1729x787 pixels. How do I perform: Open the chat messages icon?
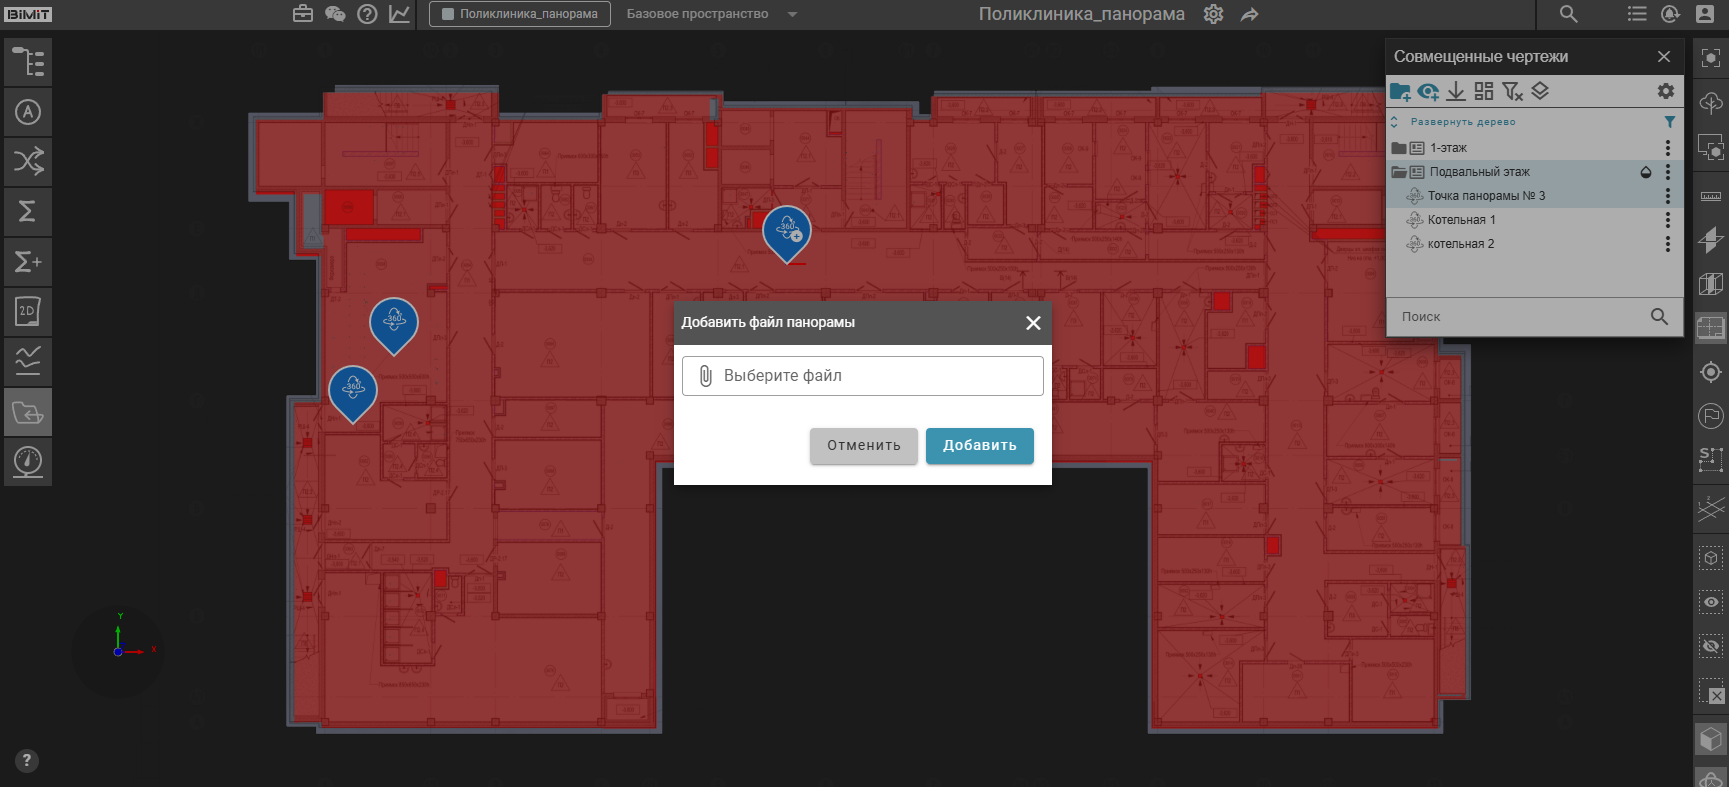(x=335, y=14)
